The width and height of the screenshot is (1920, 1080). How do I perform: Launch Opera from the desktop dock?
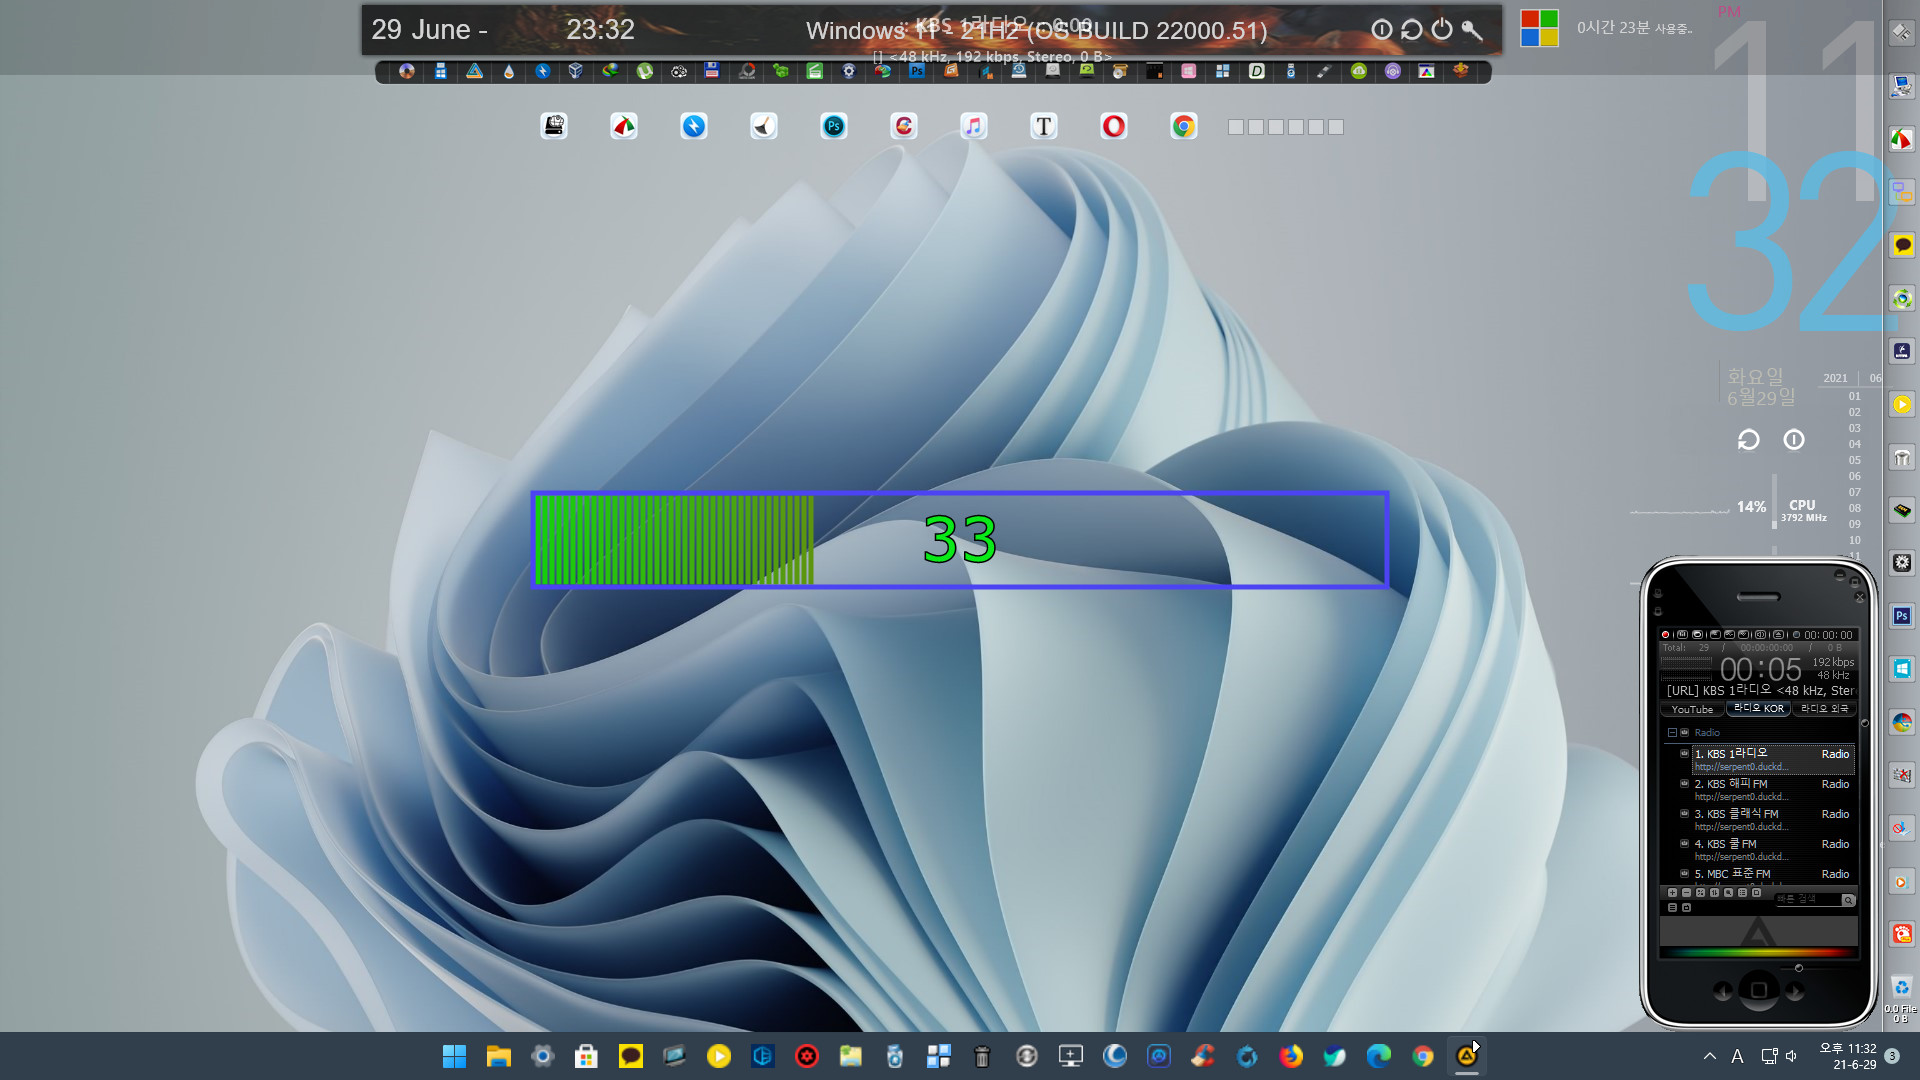(1113, 126)
